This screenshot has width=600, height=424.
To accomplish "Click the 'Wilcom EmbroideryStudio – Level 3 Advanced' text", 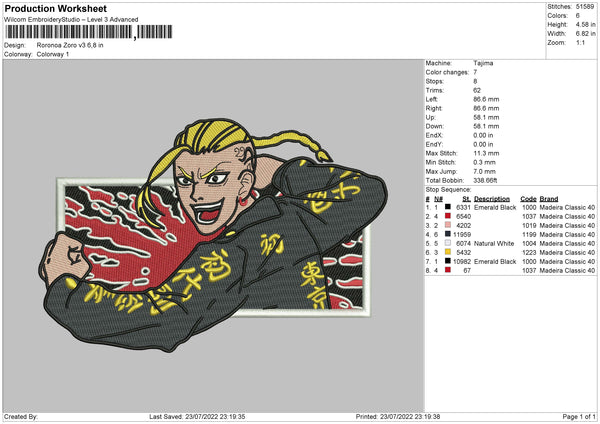I will (71, 20).
